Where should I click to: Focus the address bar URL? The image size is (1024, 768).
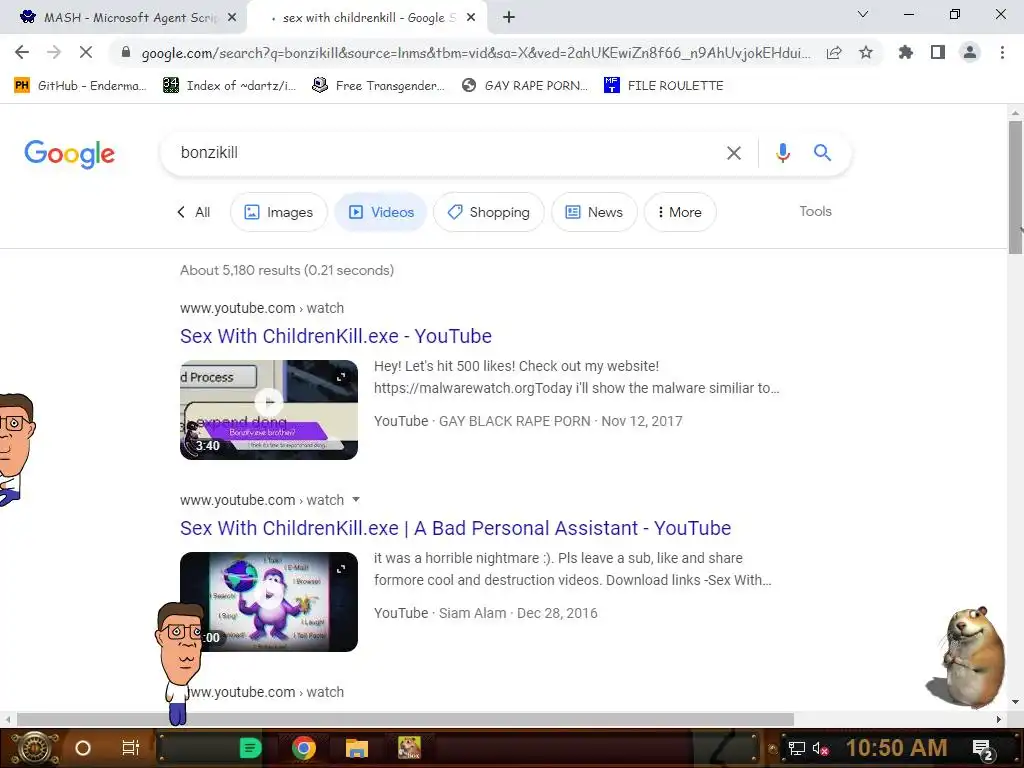pyautogui.click(x=475, y=53)
